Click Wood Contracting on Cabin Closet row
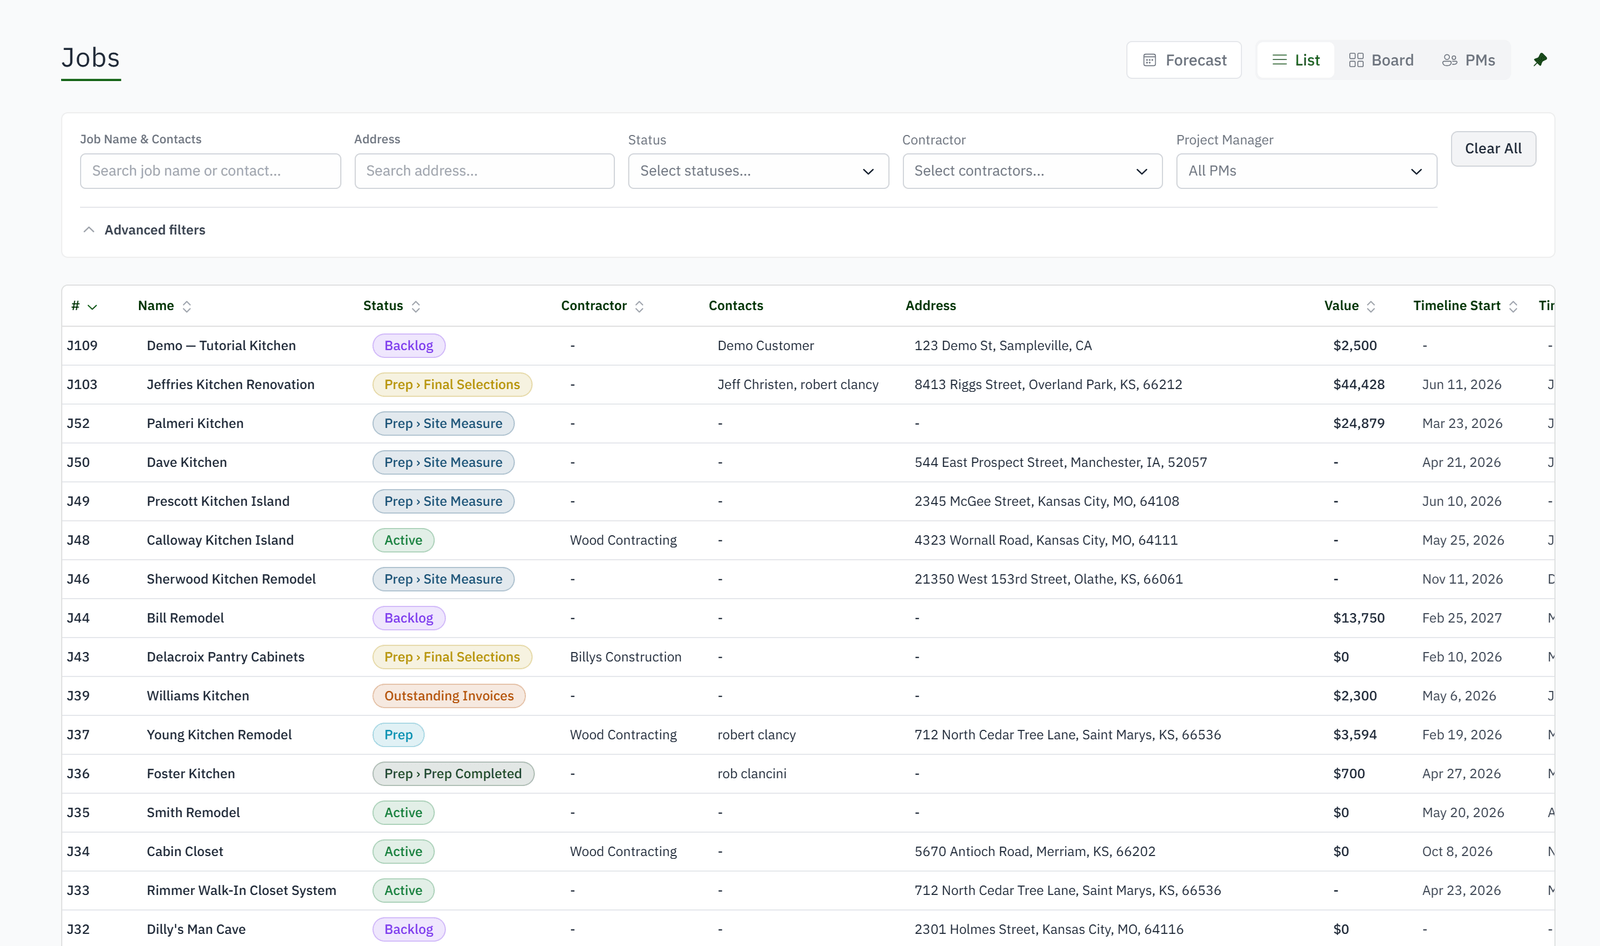 coord(623,853)
